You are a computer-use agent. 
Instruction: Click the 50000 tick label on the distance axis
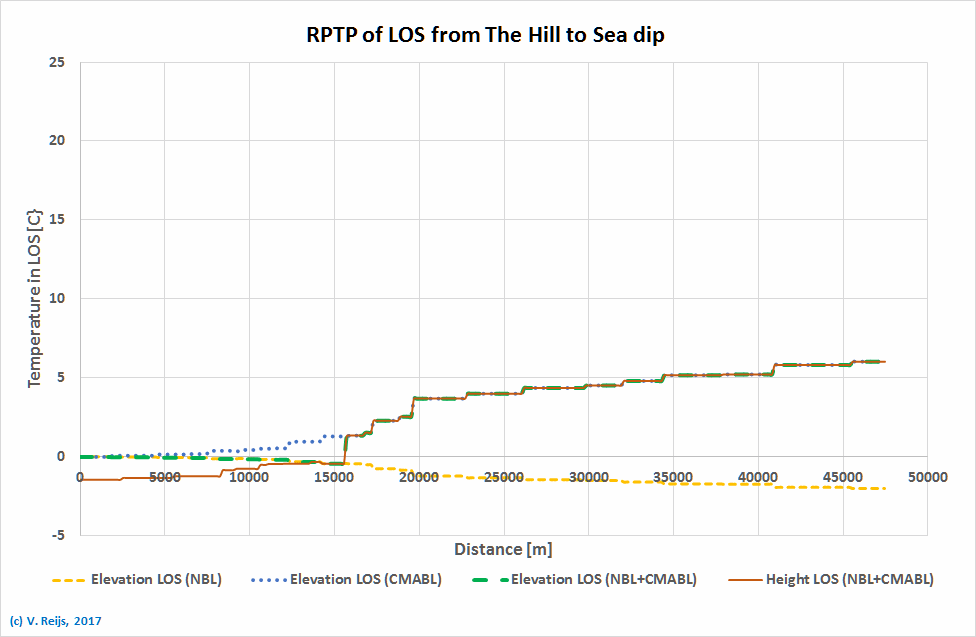(x=927, y=477)
